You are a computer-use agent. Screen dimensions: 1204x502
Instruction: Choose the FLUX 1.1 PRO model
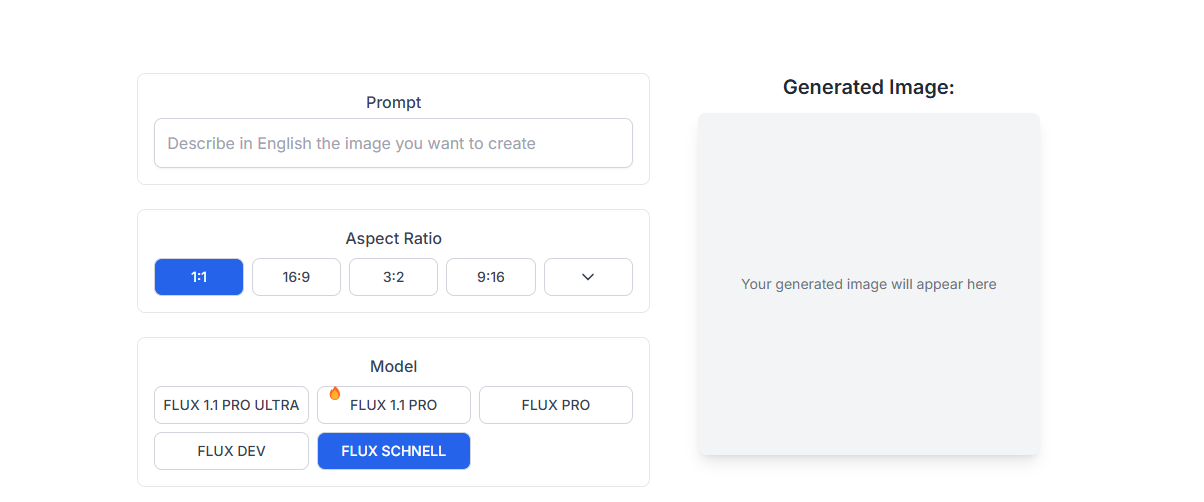pos(394,405)
